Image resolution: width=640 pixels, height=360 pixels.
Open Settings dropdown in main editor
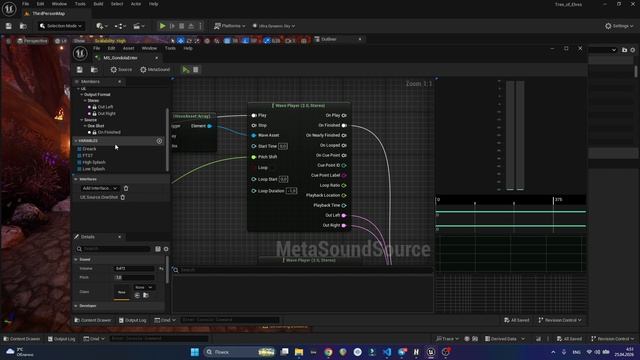click(x=620, y=26)
